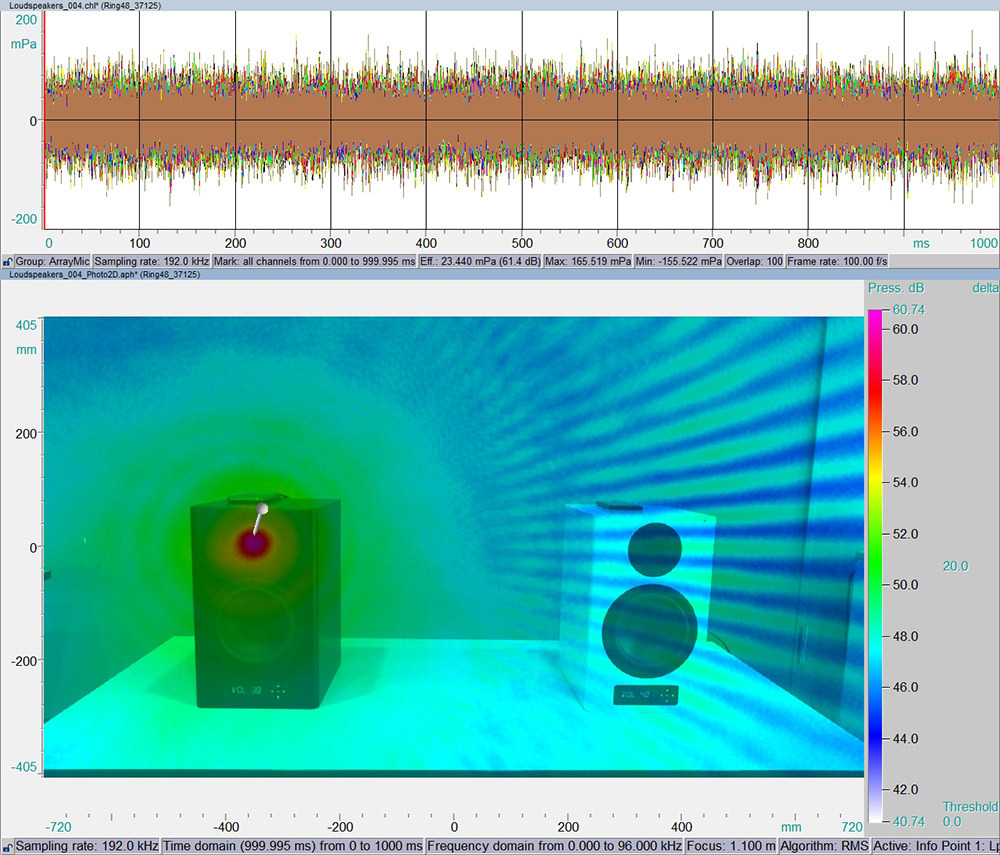
Task: Click the Focus: 1.100 m field
Action: pos(732,846)
